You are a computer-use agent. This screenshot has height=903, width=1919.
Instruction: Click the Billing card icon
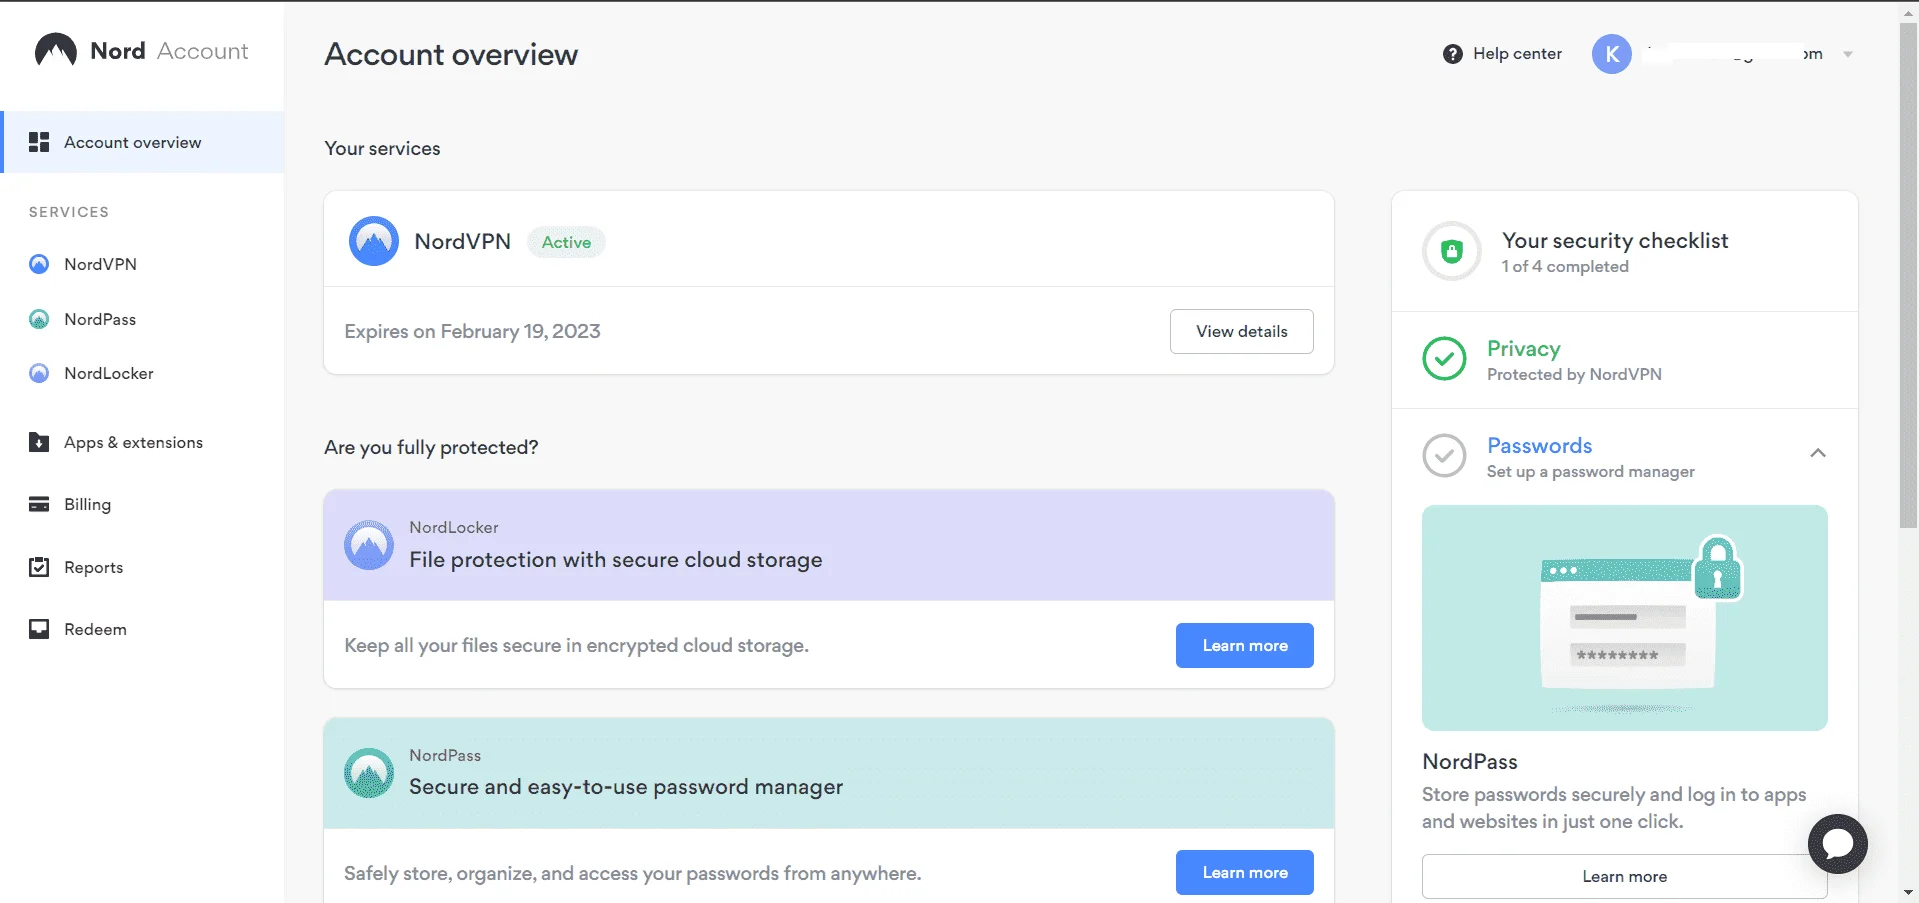pos(39,504)
